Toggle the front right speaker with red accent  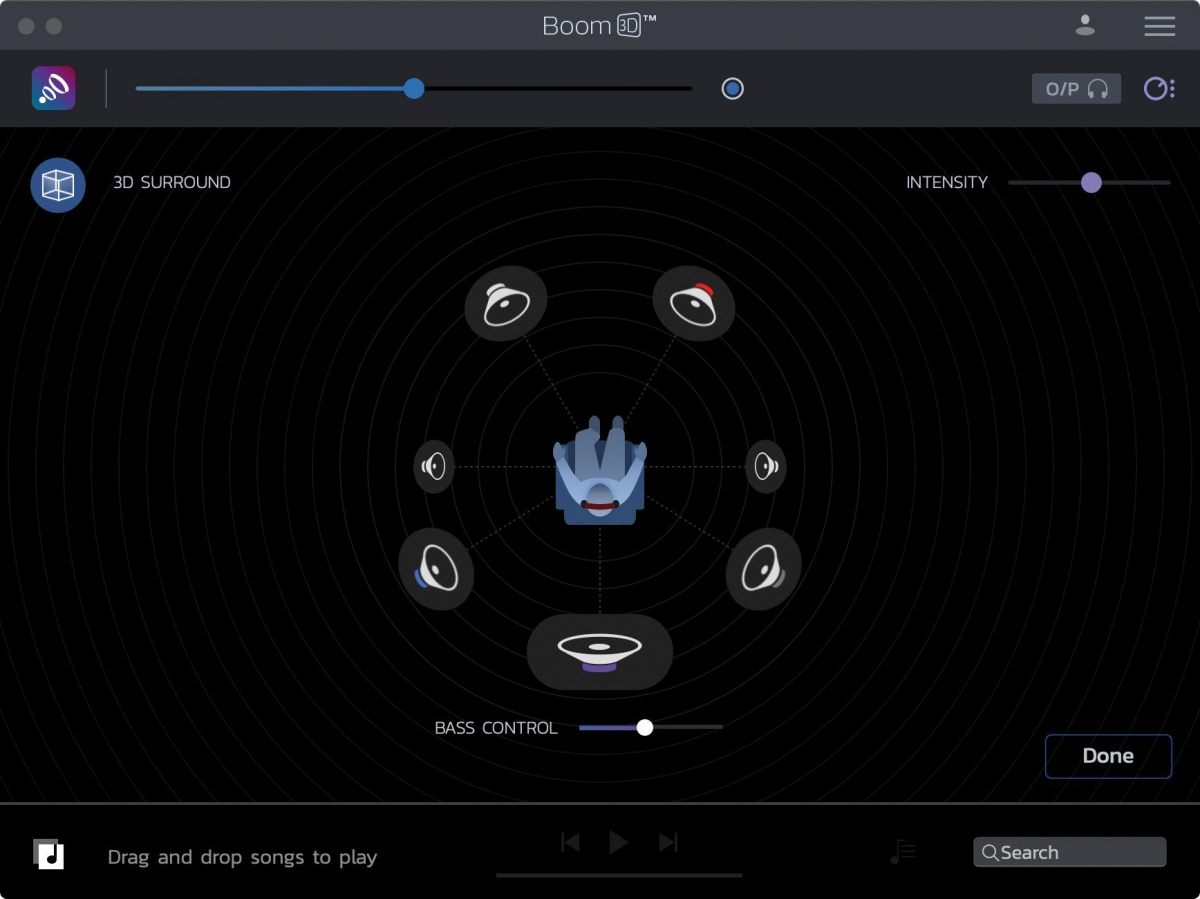tap(694, 303)
